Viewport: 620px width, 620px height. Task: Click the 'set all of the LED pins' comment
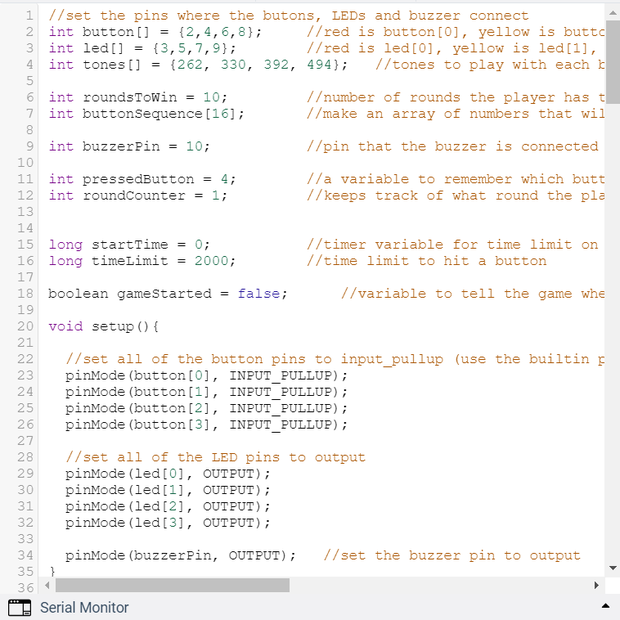[x=215, y=457]
